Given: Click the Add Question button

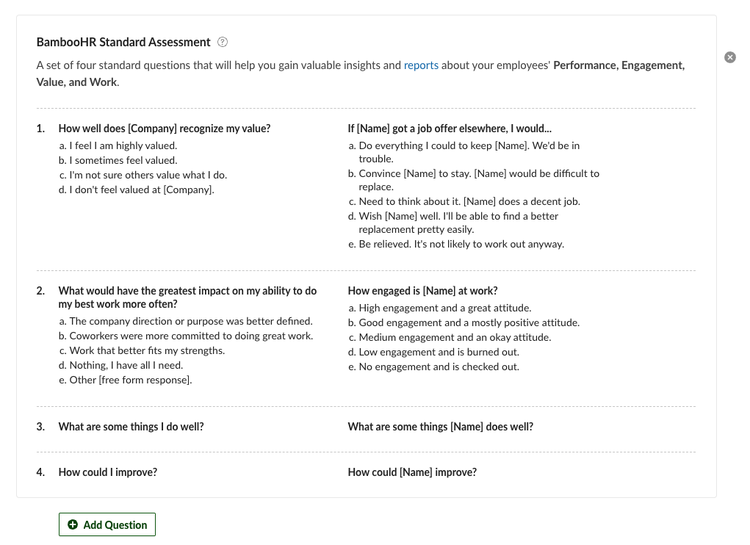Looking at the screenshot, I should pos(107,524).
